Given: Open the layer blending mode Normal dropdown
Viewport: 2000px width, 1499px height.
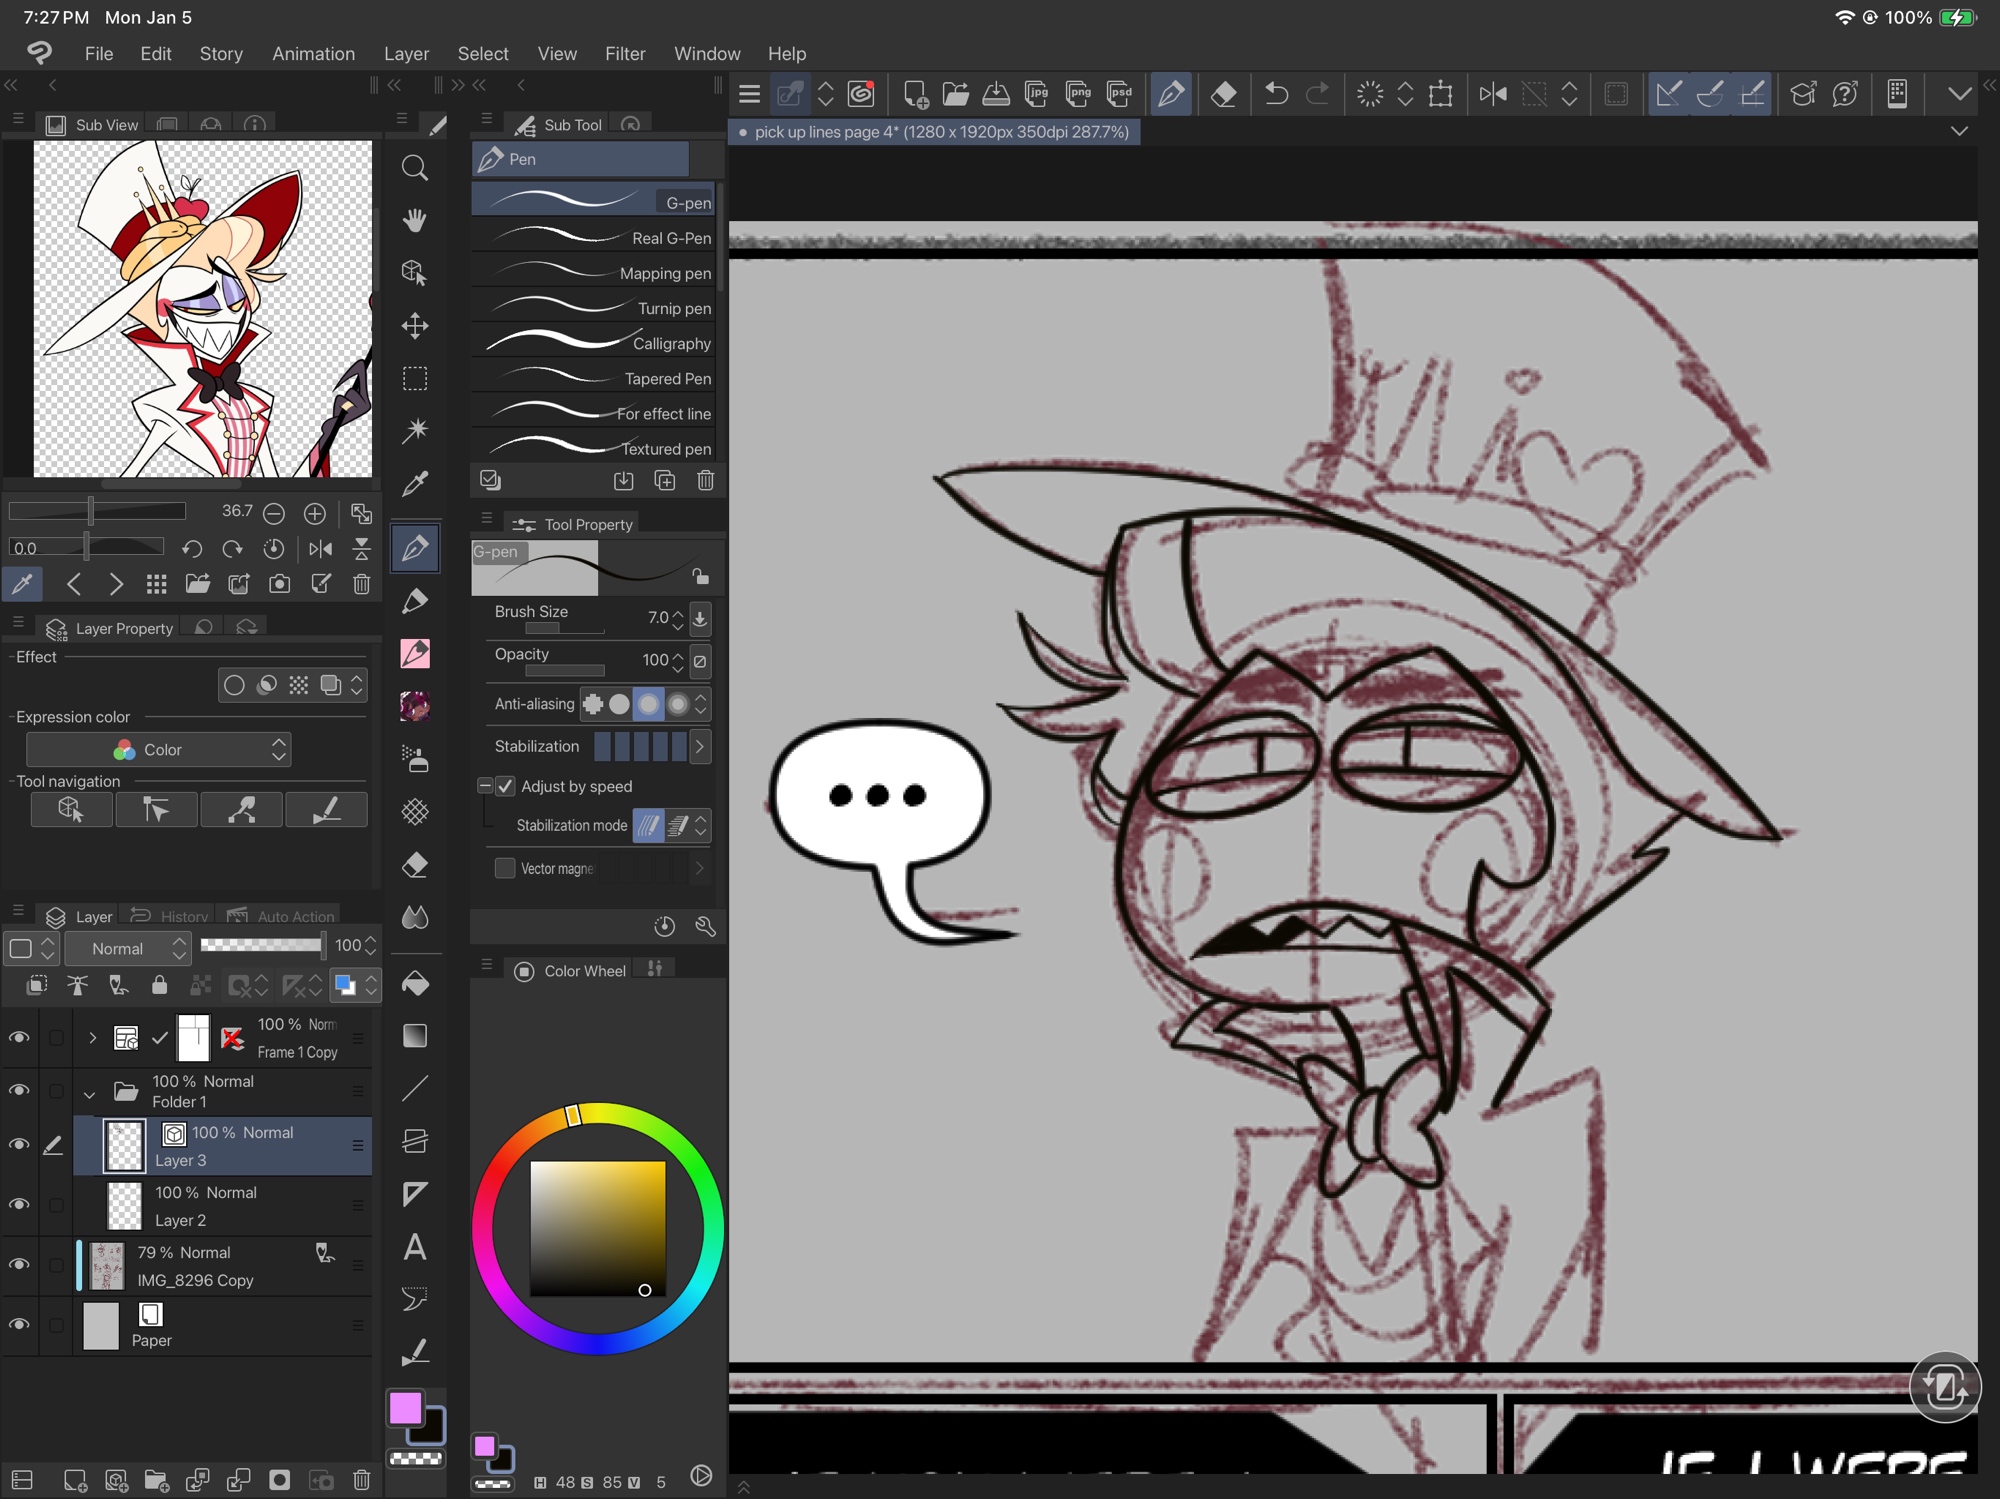Looking at the screenshot, I should (127, 948).
